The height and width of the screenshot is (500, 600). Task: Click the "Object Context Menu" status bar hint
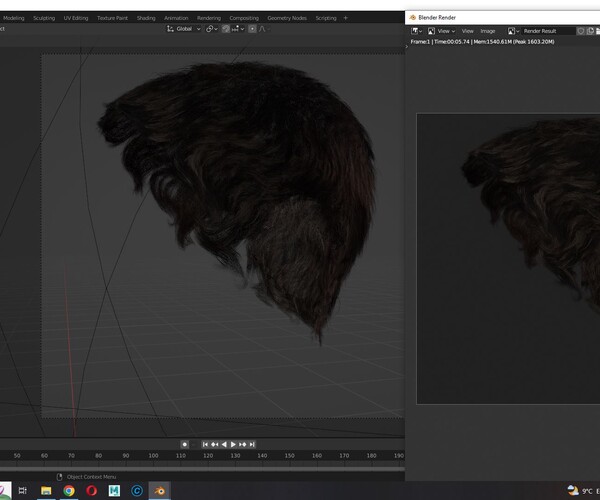tap(91, 477)
